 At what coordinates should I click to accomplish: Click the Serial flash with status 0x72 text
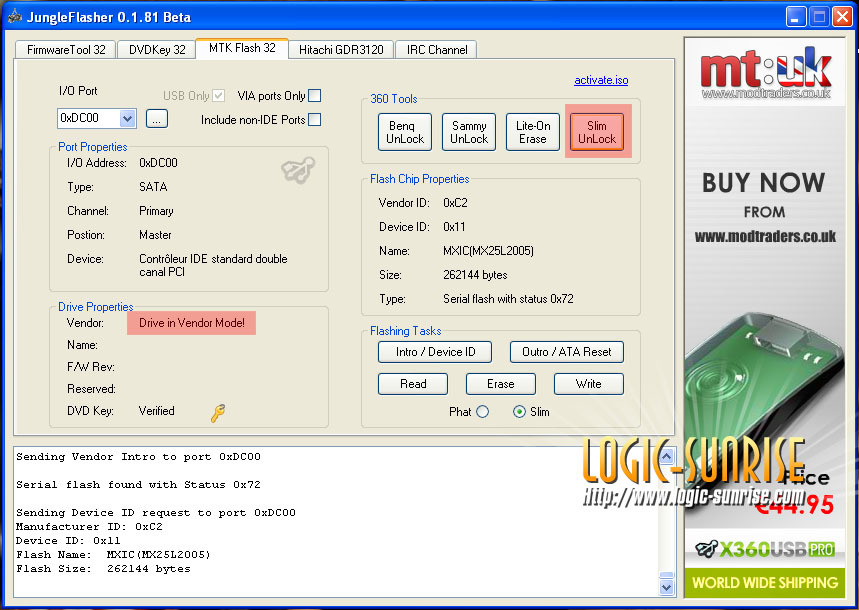pyautogui.click(x=508, y=299)
